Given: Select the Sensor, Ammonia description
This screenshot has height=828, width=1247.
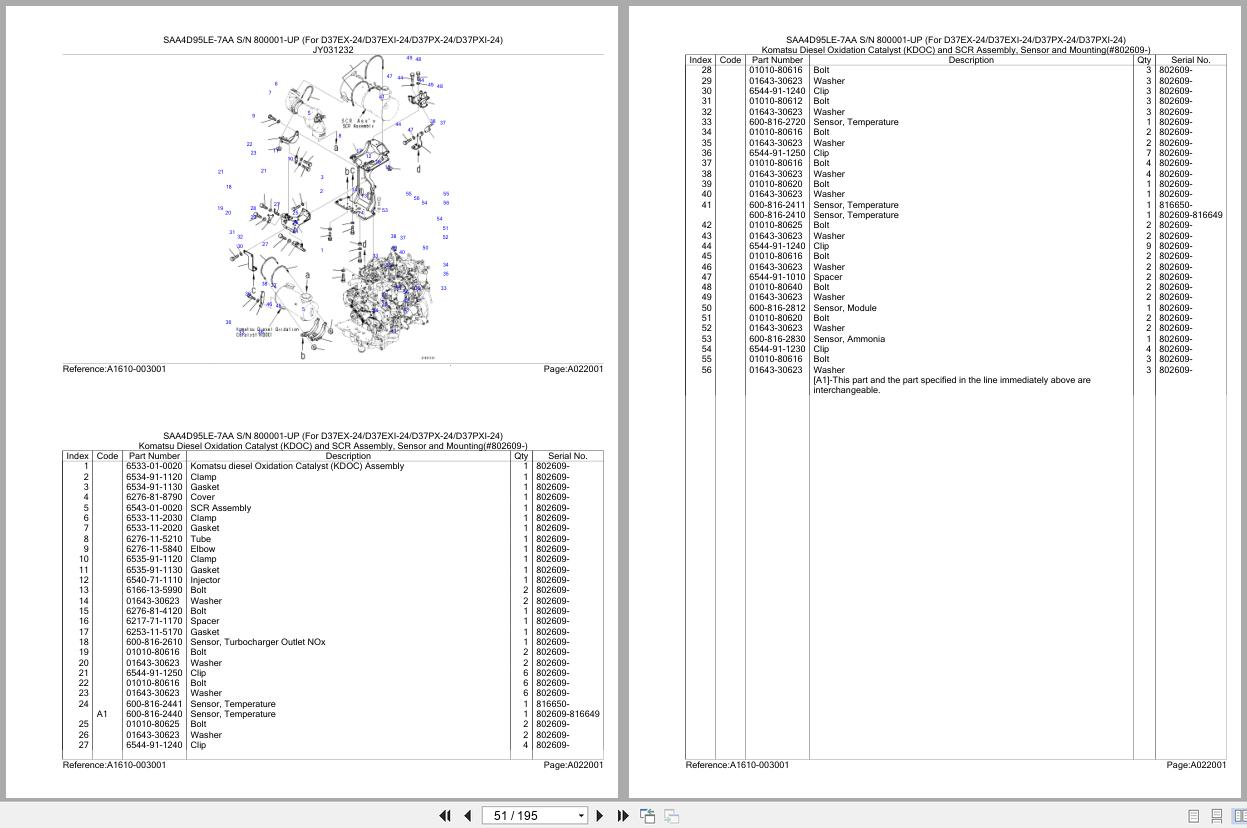Looking at the screenshot, I should click(849, 339).
